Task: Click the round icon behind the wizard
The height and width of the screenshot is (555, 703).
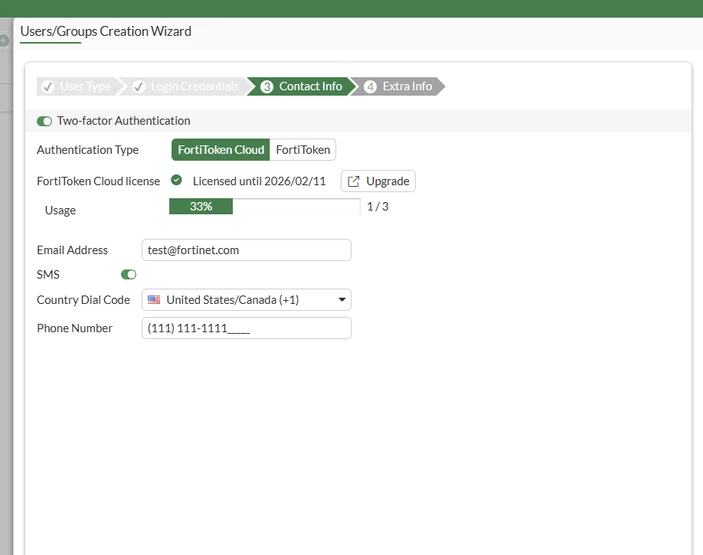Action: (4, 41)
